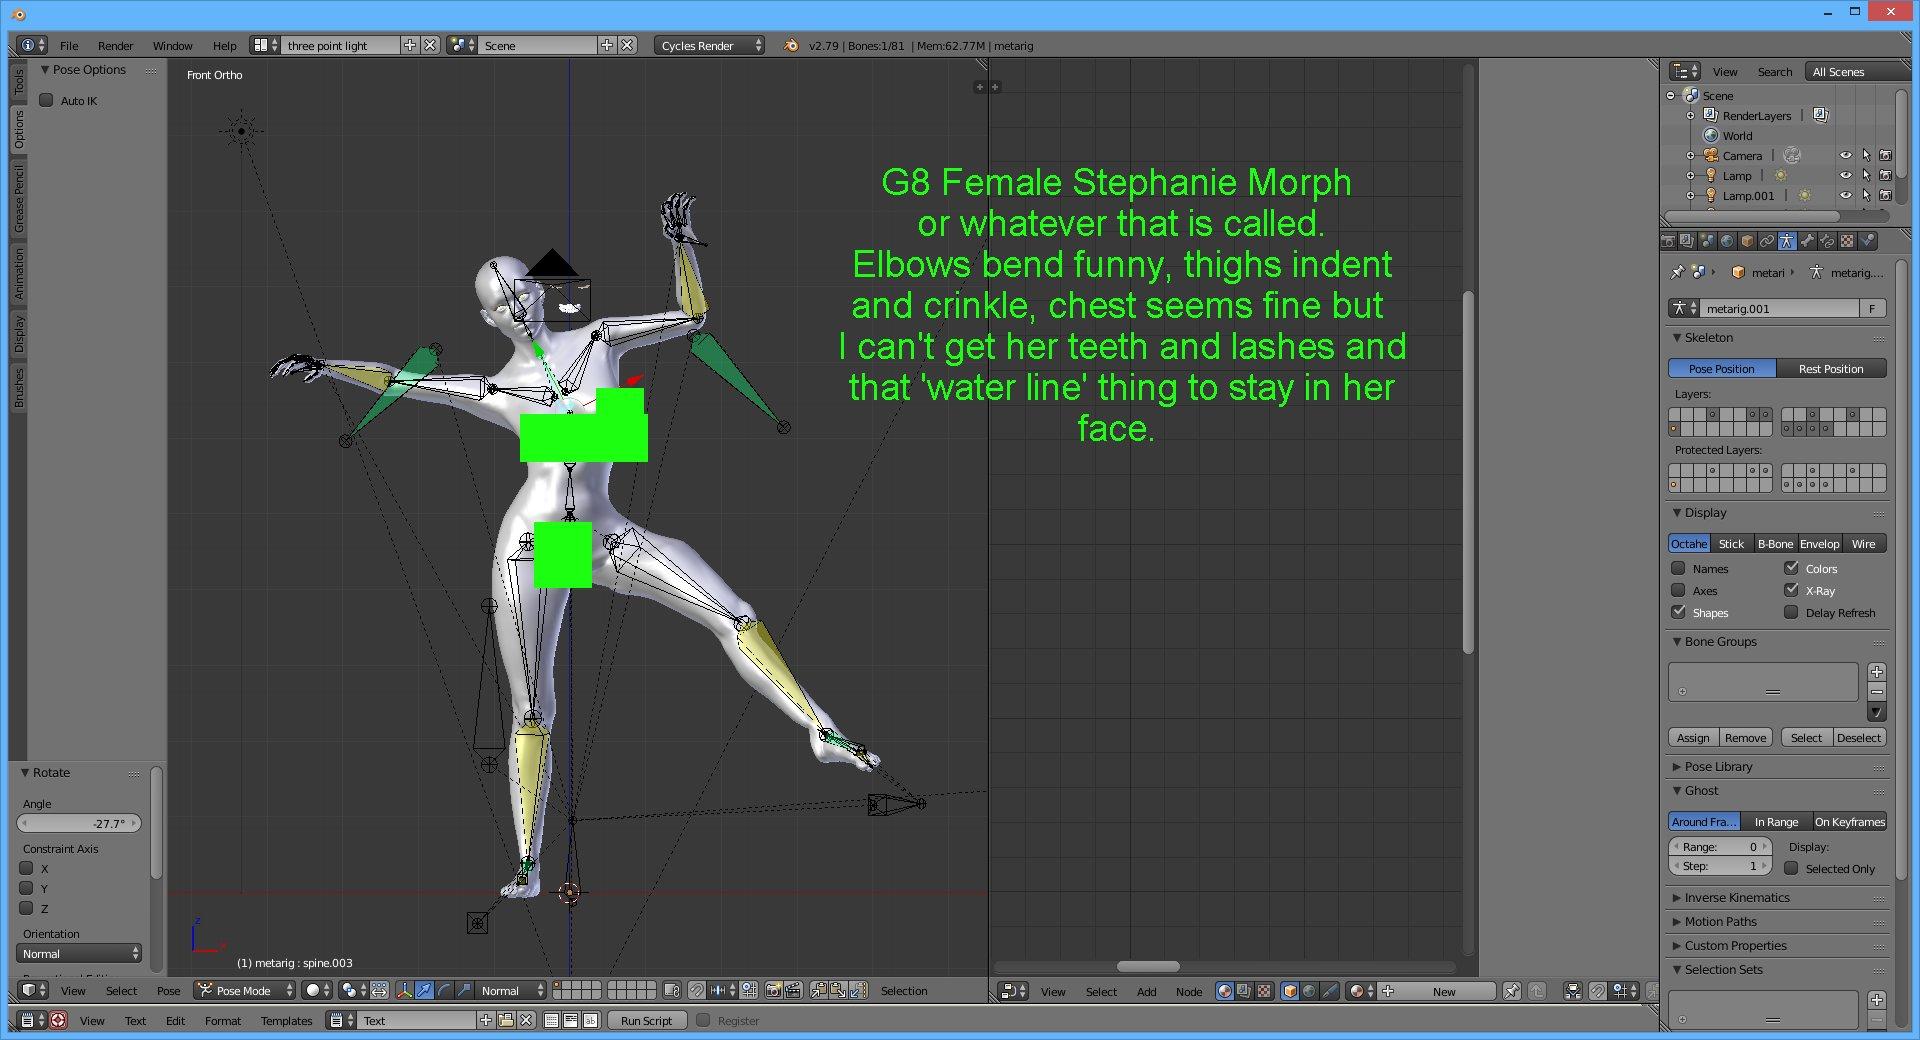
Task: Open the Bone Constraints properties tab icon
Action: click(x=1827, y=241)
